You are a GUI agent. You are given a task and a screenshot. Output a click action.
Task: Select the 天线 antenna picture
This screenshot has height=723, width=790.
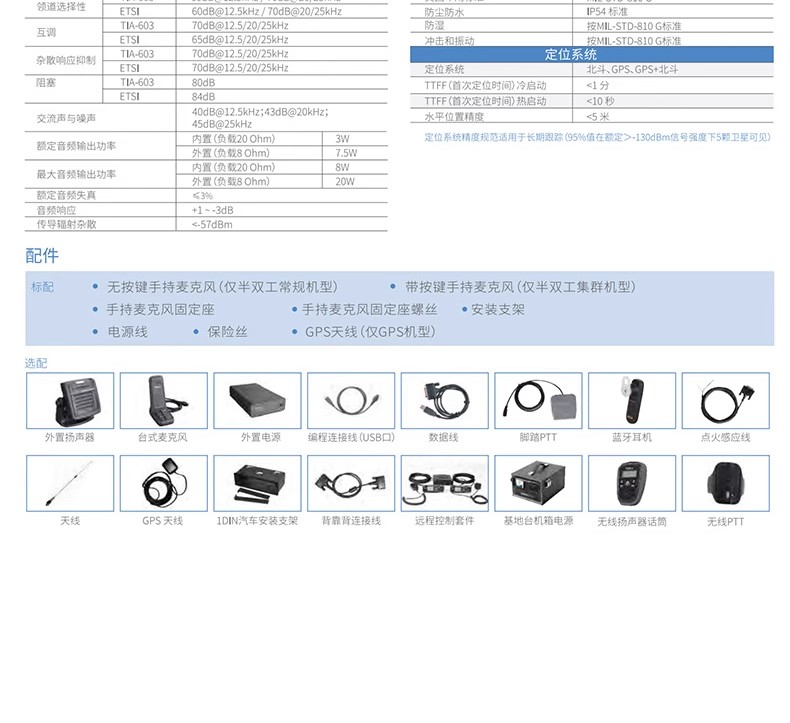[70, 484]
